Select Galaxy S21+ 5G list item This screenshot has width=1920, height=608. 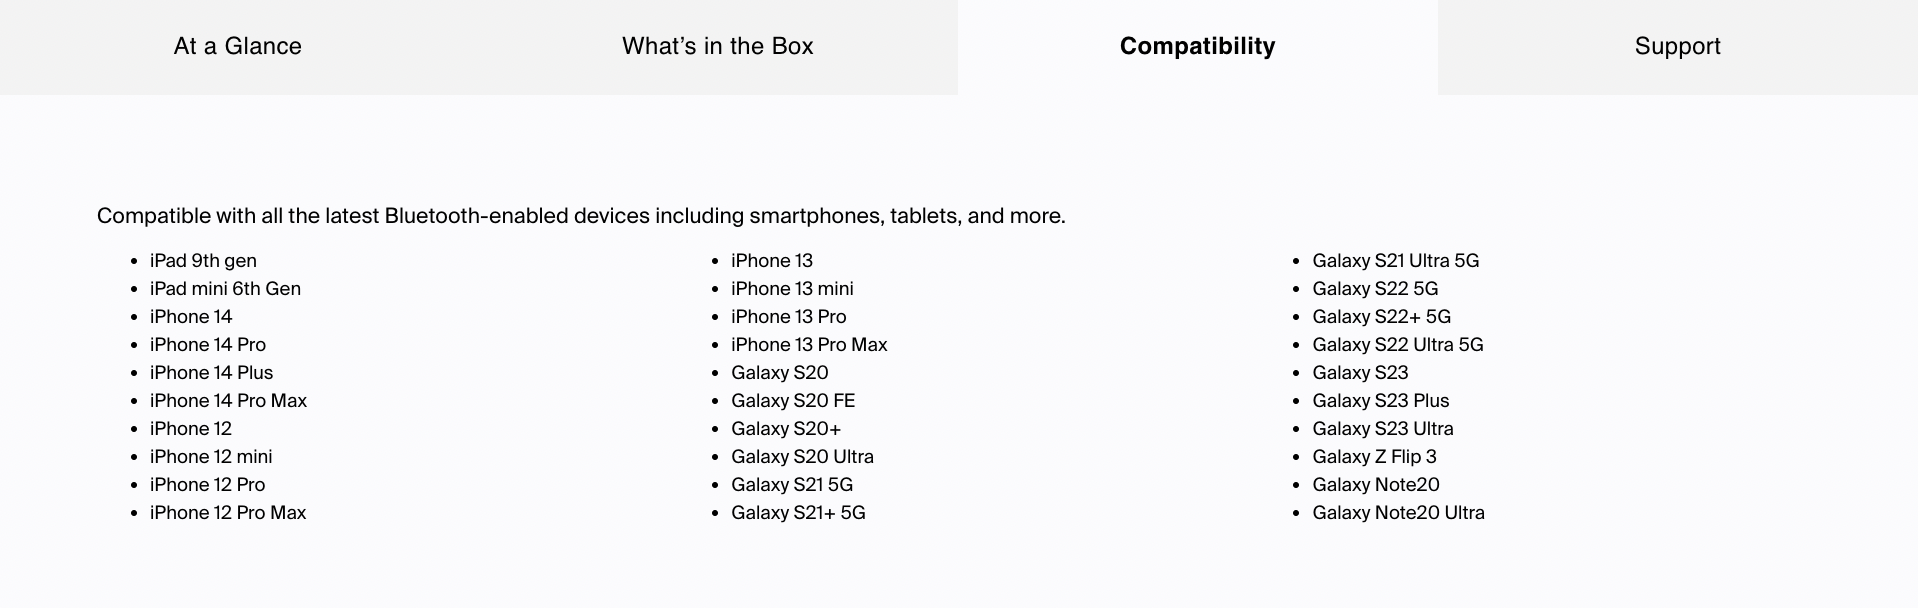[x=798, y=513]
